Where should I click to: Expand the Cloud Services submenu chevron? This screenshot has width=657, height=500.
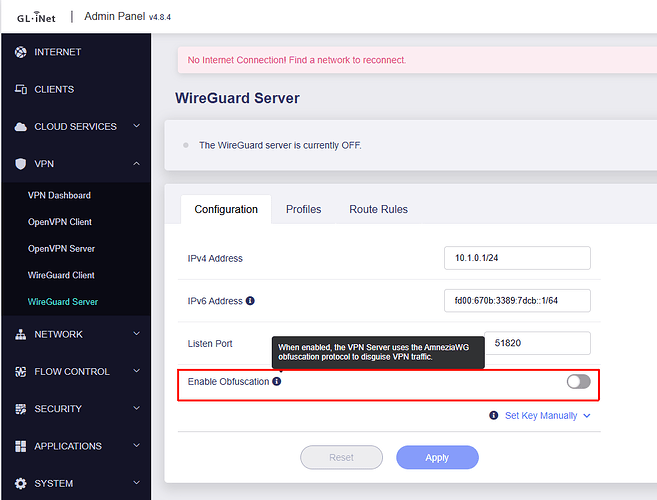pyautogui.click(x=136, y=127)
